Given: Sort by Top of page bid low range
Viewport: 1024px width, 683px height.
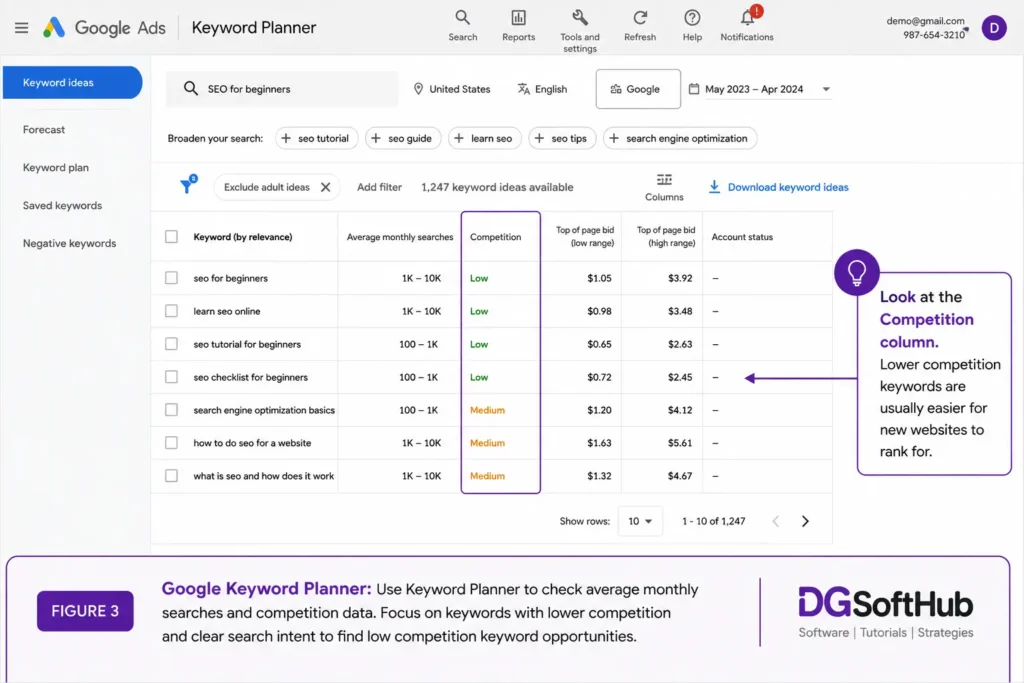Looking at the screenshot, I should tap(584, 236).
